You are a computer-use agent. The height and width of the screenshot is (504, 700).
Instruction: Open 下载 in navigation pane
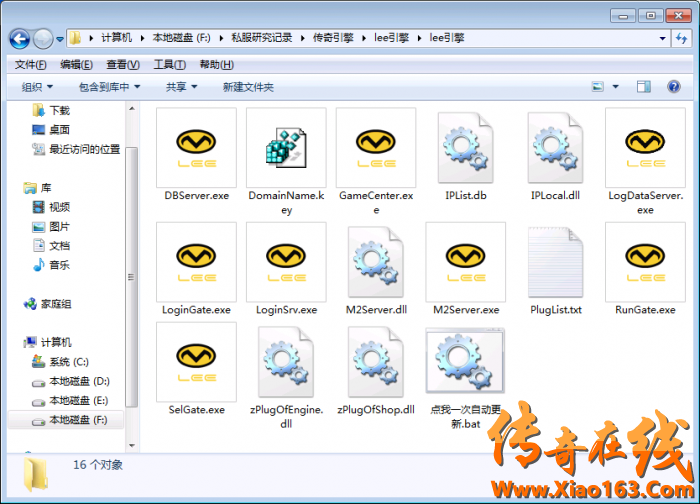51,110
